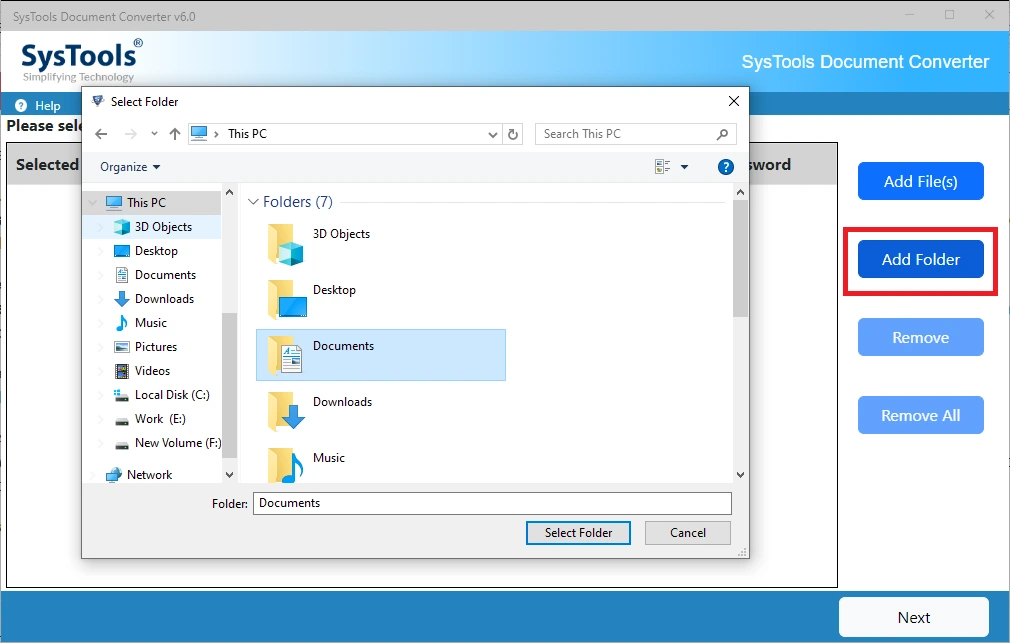The width and height of the screenshot is (1010, 643).
Task: Click Downloads folder icon in file list
Action: [286, 411]
